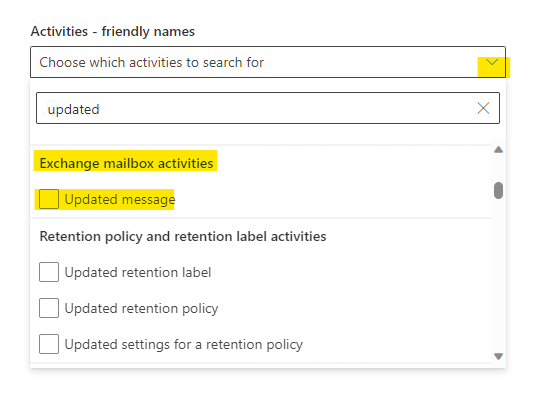This screenshot has height=399, width=538.
Task: Click the 'Exchange mailbox activities' group heading
Action: pos(126,163)
